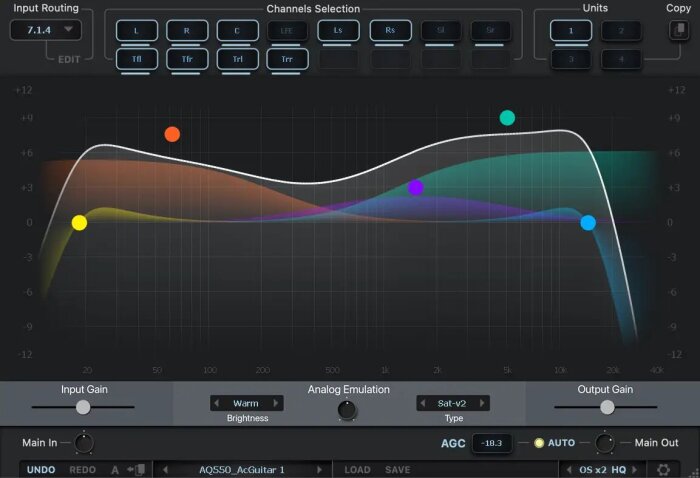Viewport: 700px width, 478px height.
Task: Select the yellow low-cut band node
Action: [x=79, y=223]
